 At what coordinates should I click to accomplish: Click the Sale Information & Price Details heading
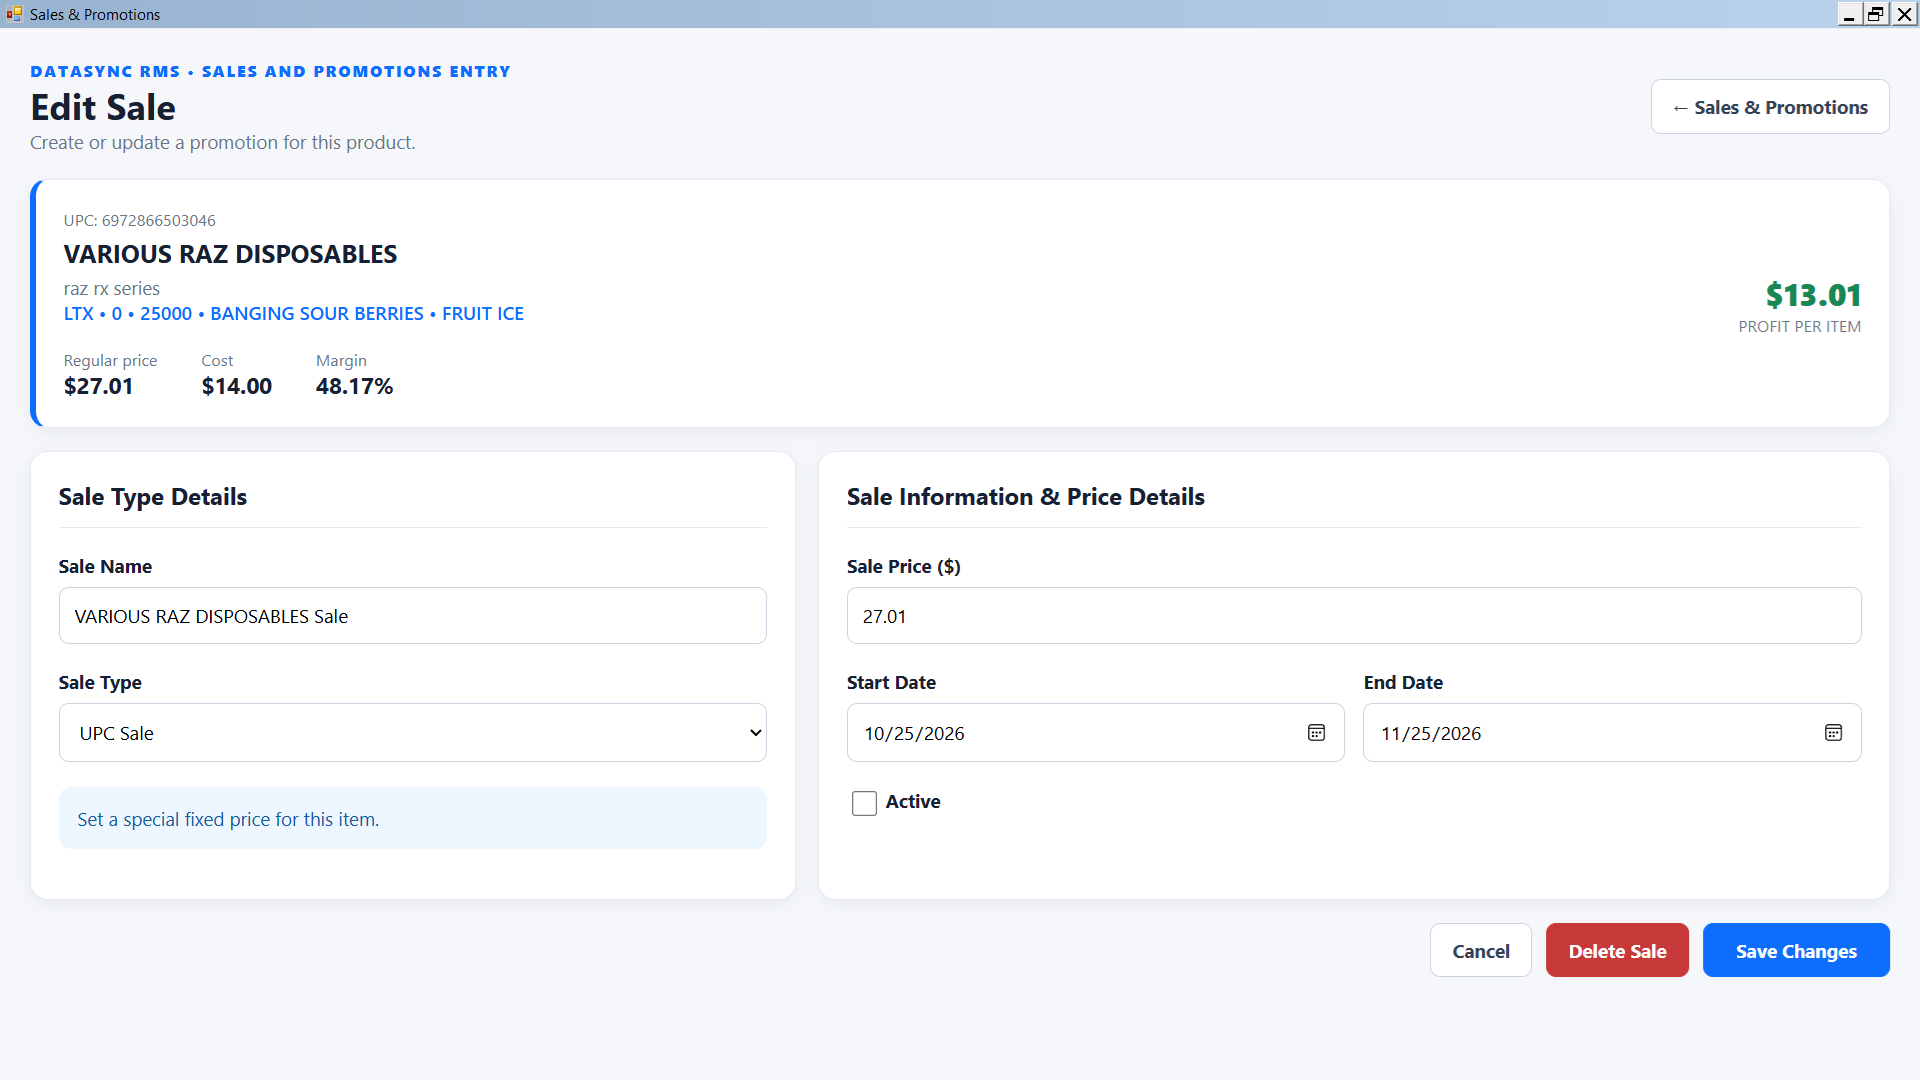(1026, 497)
